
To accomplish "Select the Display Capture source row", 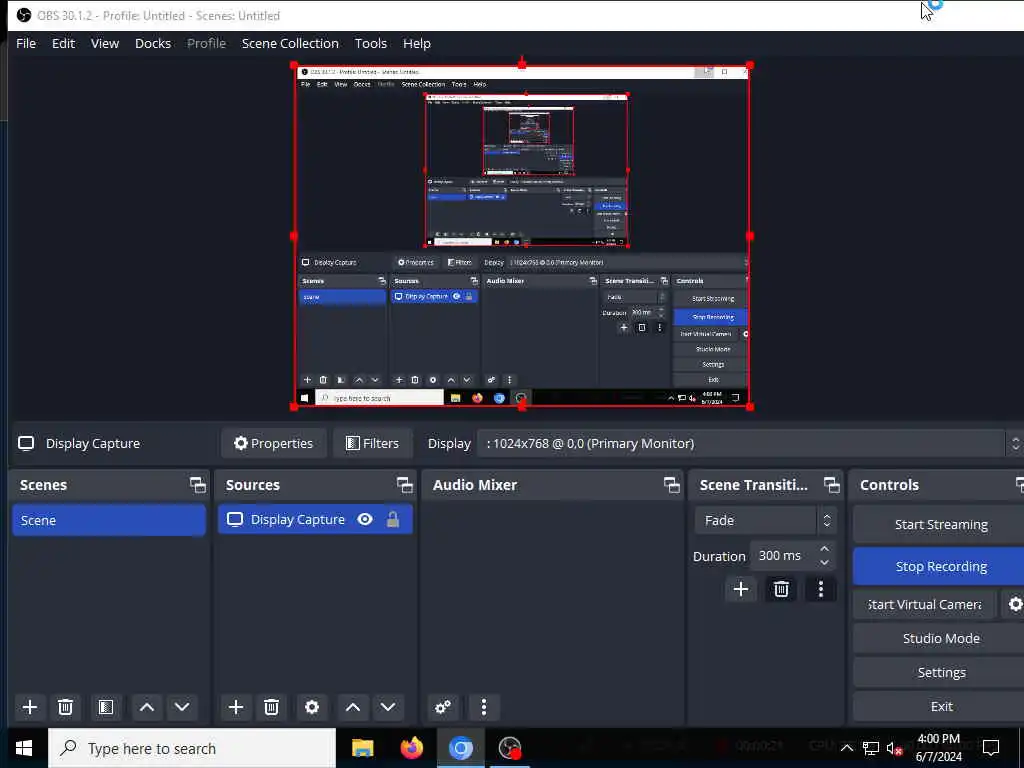I will (315, 519).
